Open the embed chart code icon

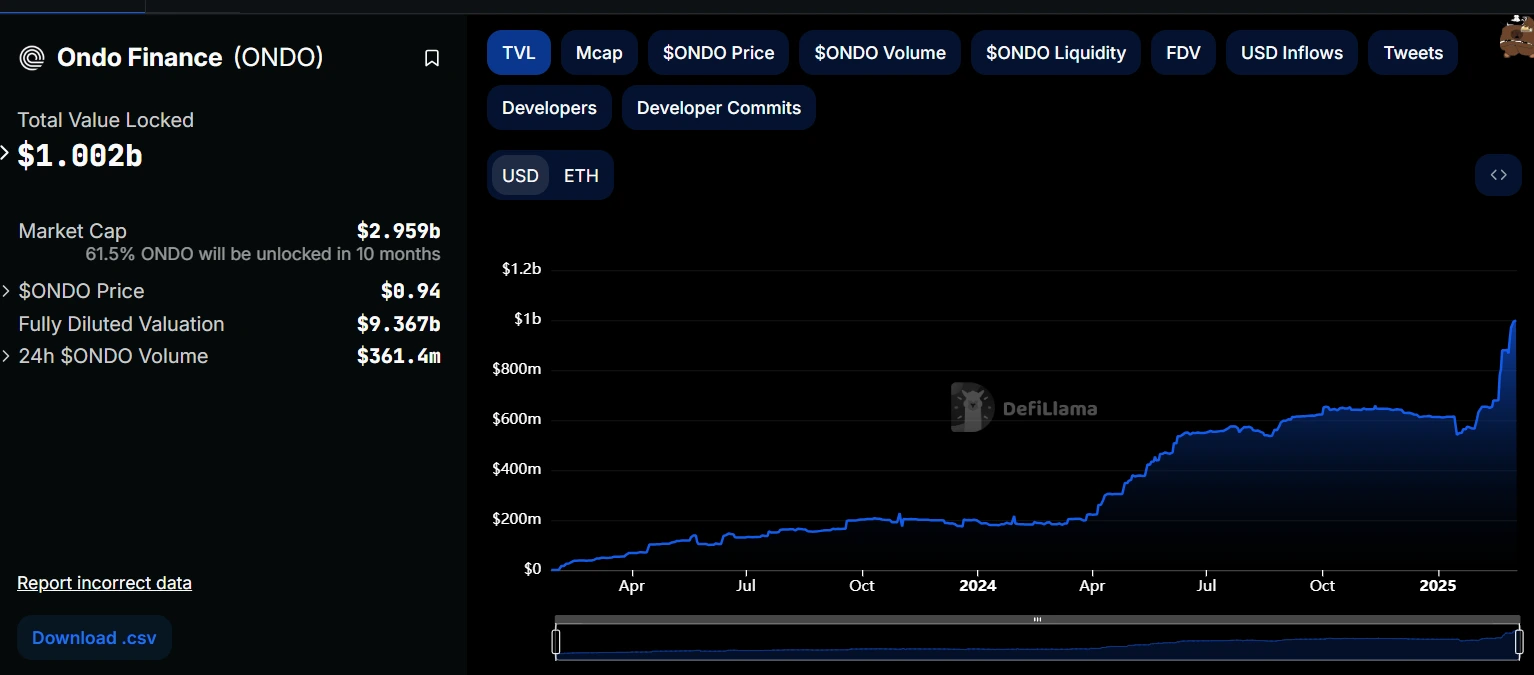click(1498, 175)
